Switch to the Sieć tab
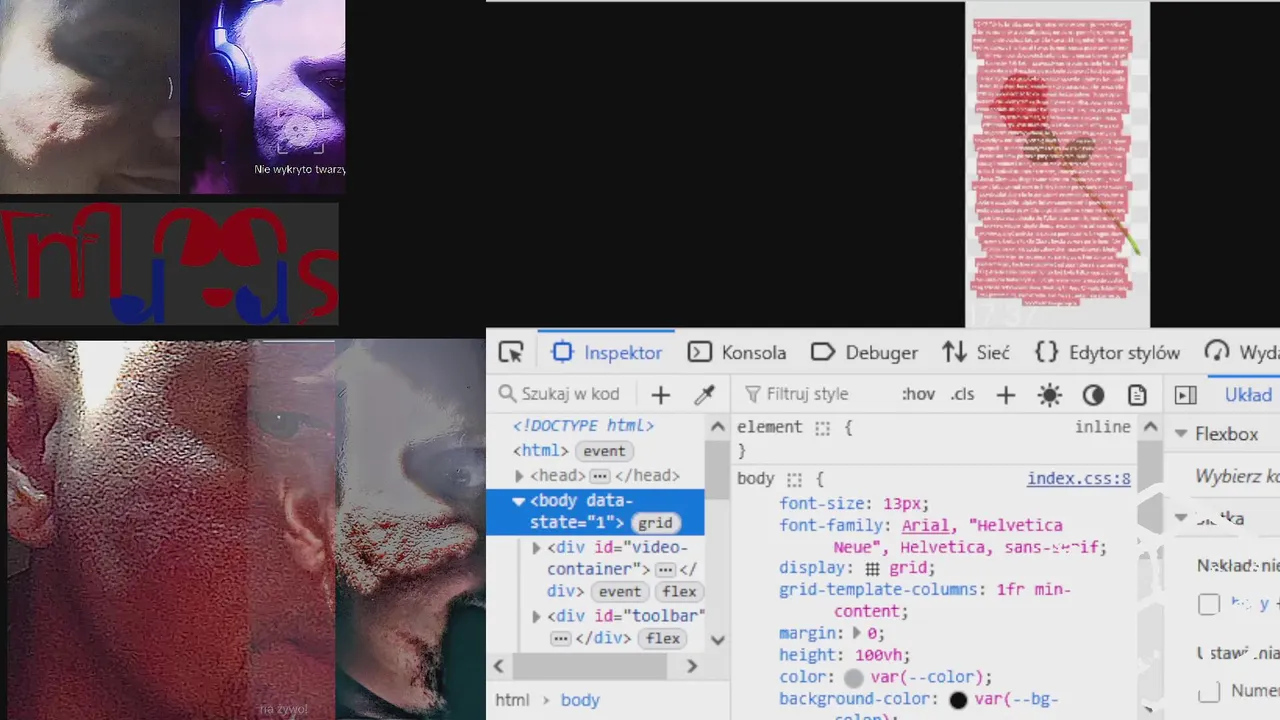This screenshot has height=720, width=1280. [x=976, y=352]
